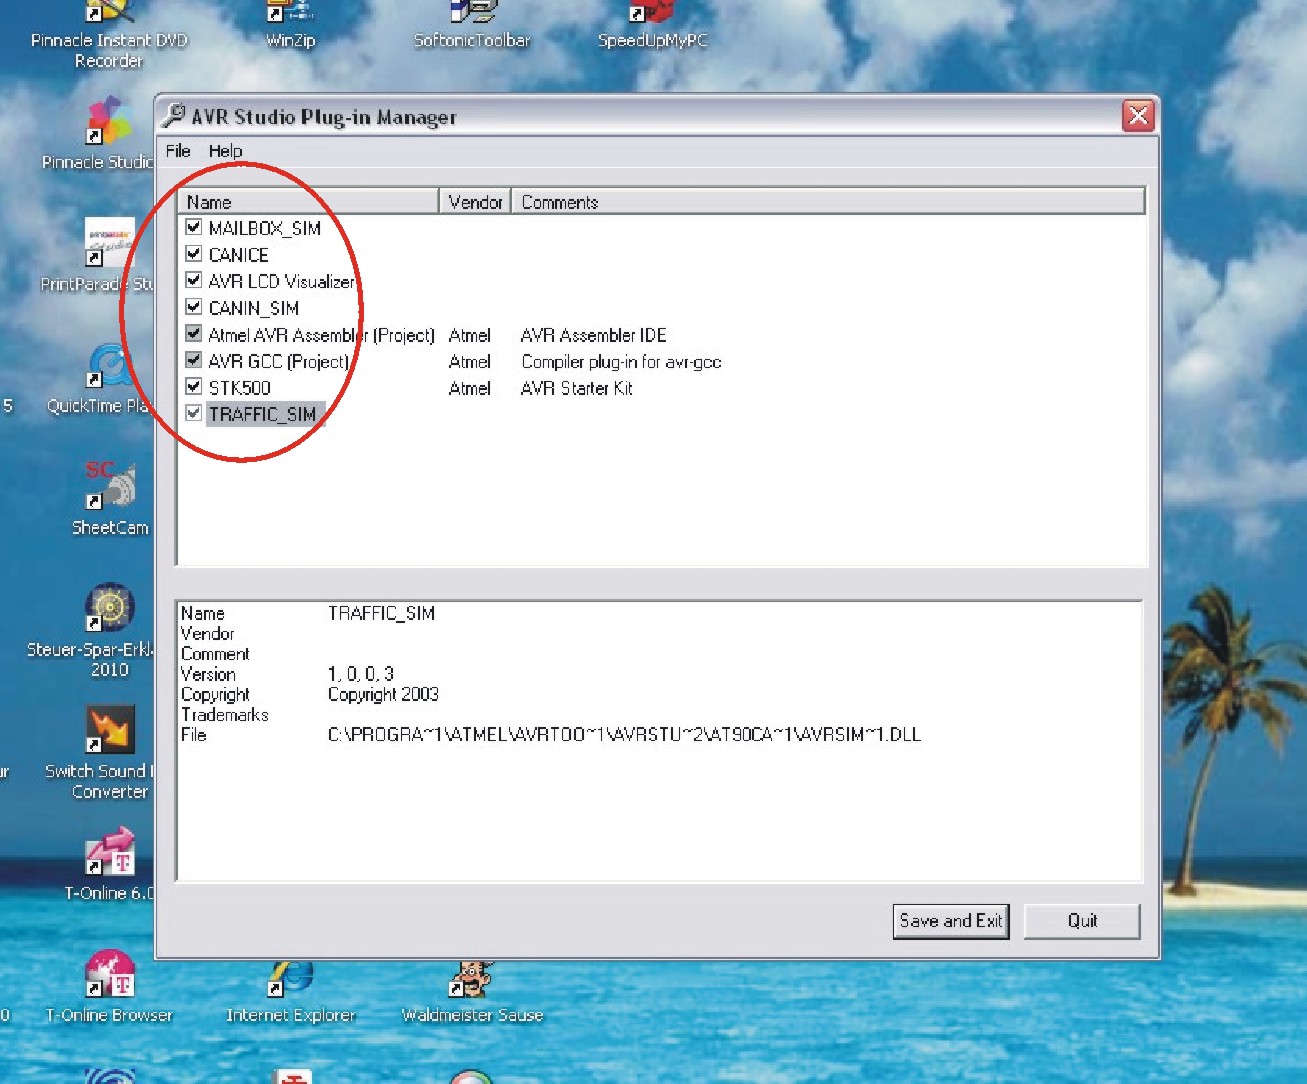
Task: Sort list by Vendor column header
Action: [475, 202]
